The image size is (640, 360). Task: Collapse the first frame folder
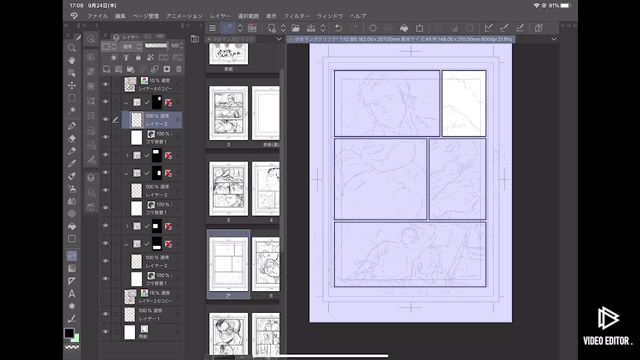(x=126, y=102)
